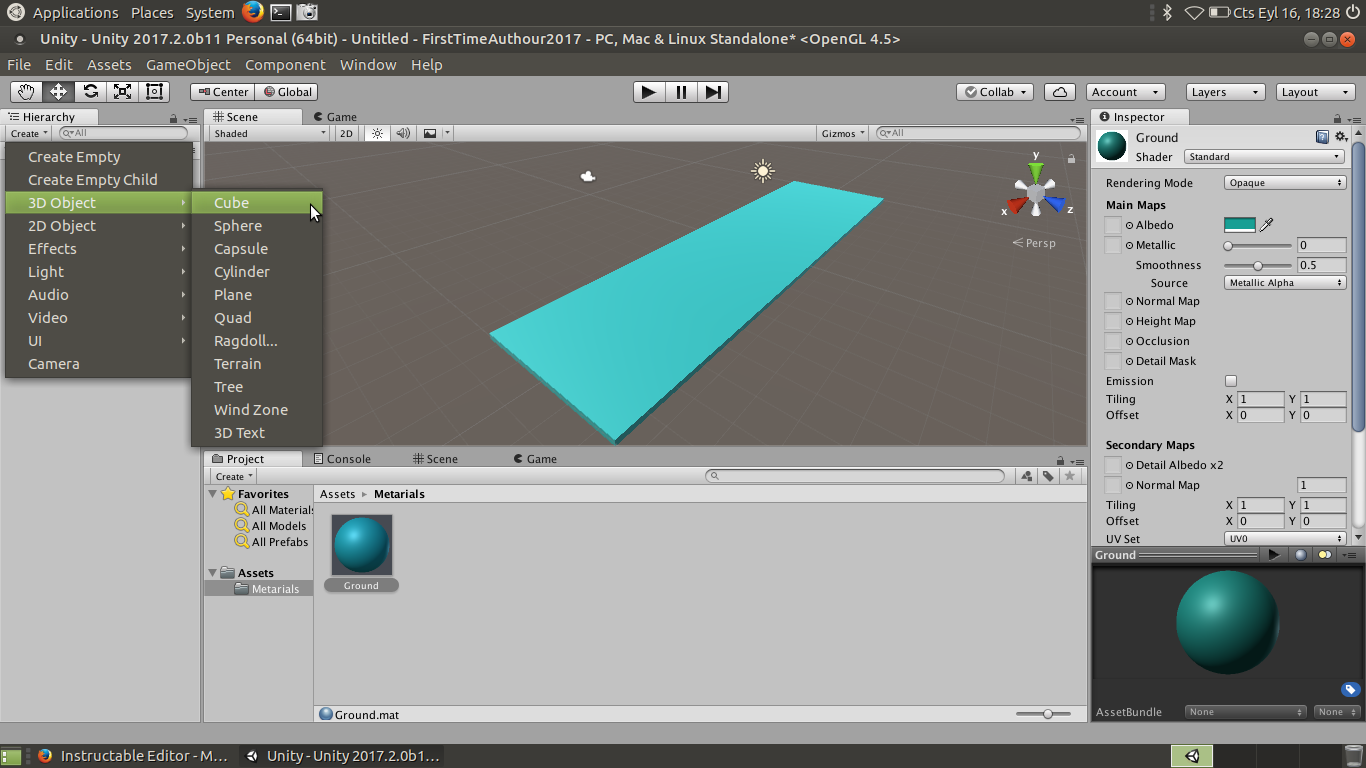
Task: Toggle scene lighting sun icon
Action: coord(377,133)
